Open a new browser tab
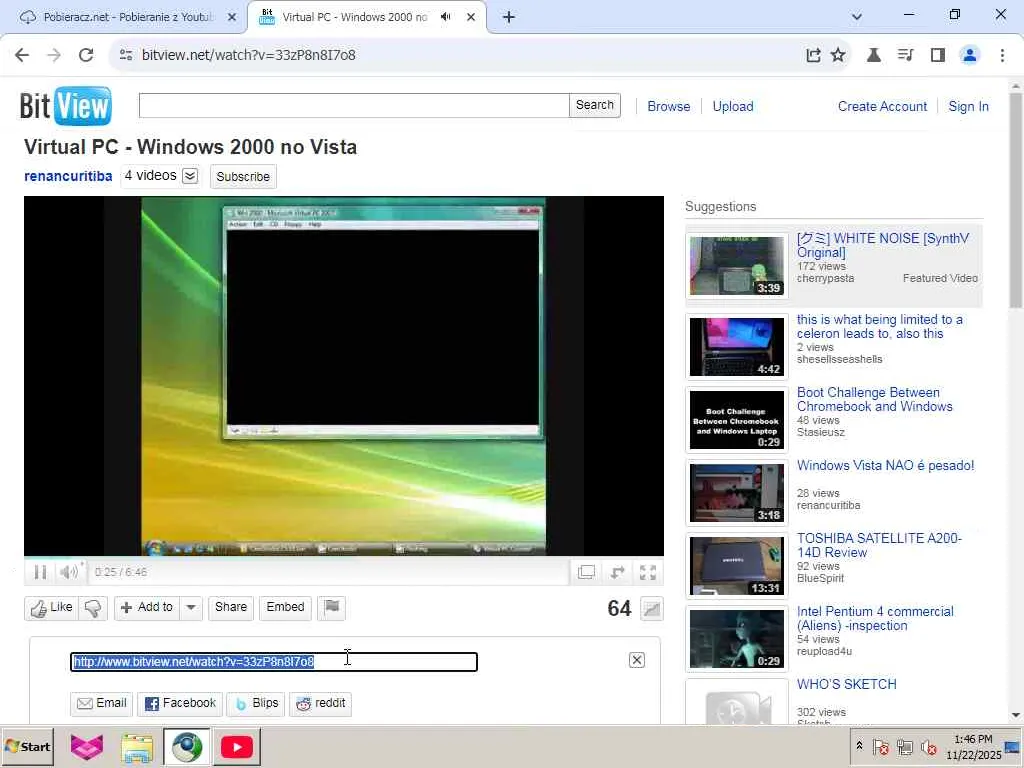The height and width of the screenshot is (768, 1024). (x=509, y=17)
